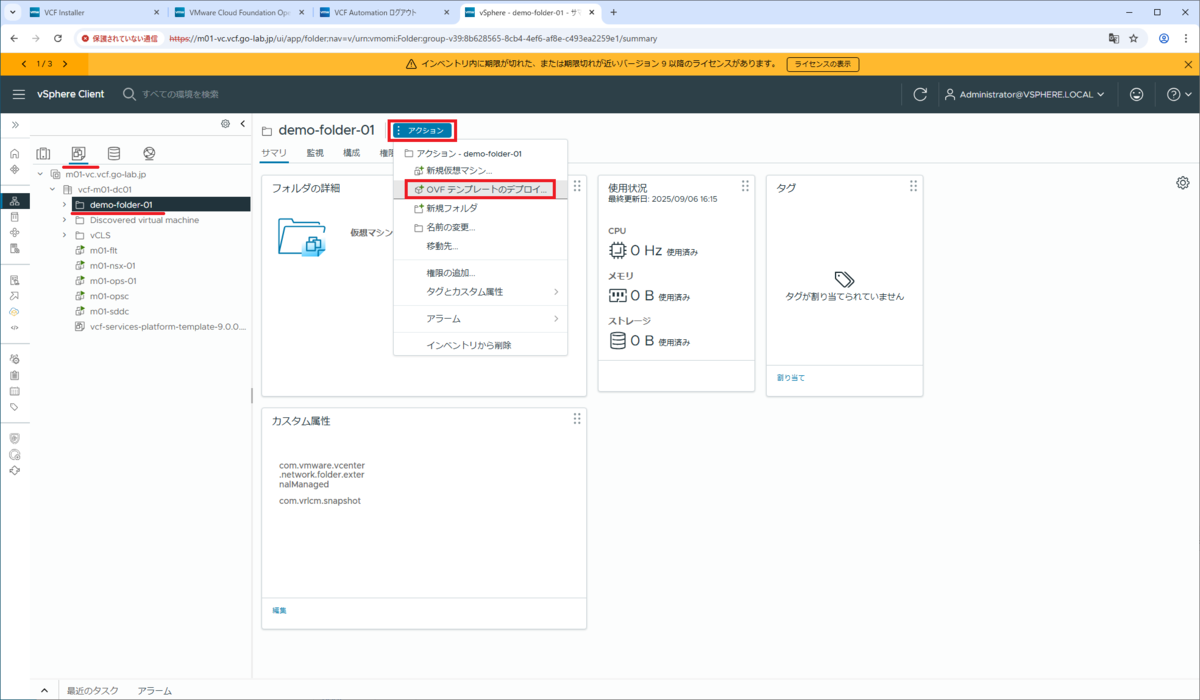Switch to the 構成 tab

click(x=351, y=153)
